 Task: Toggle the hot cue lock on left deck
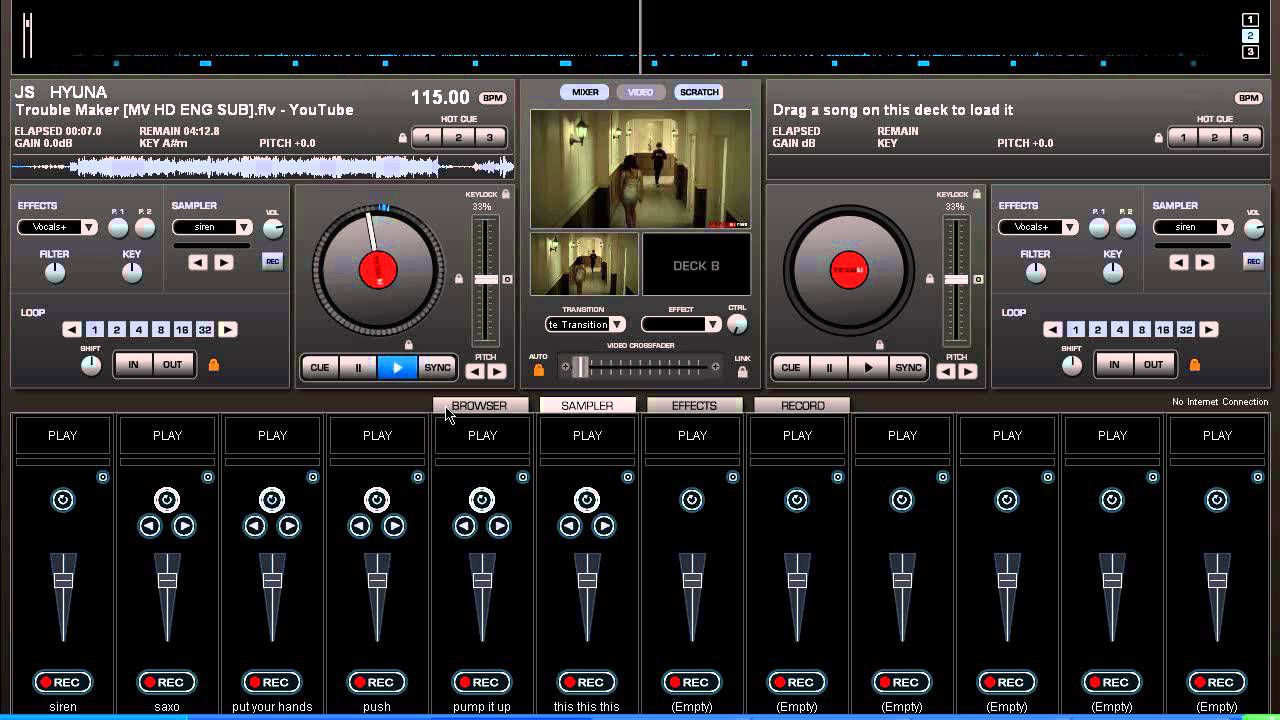pyautogui.click(x=403, y=138)
